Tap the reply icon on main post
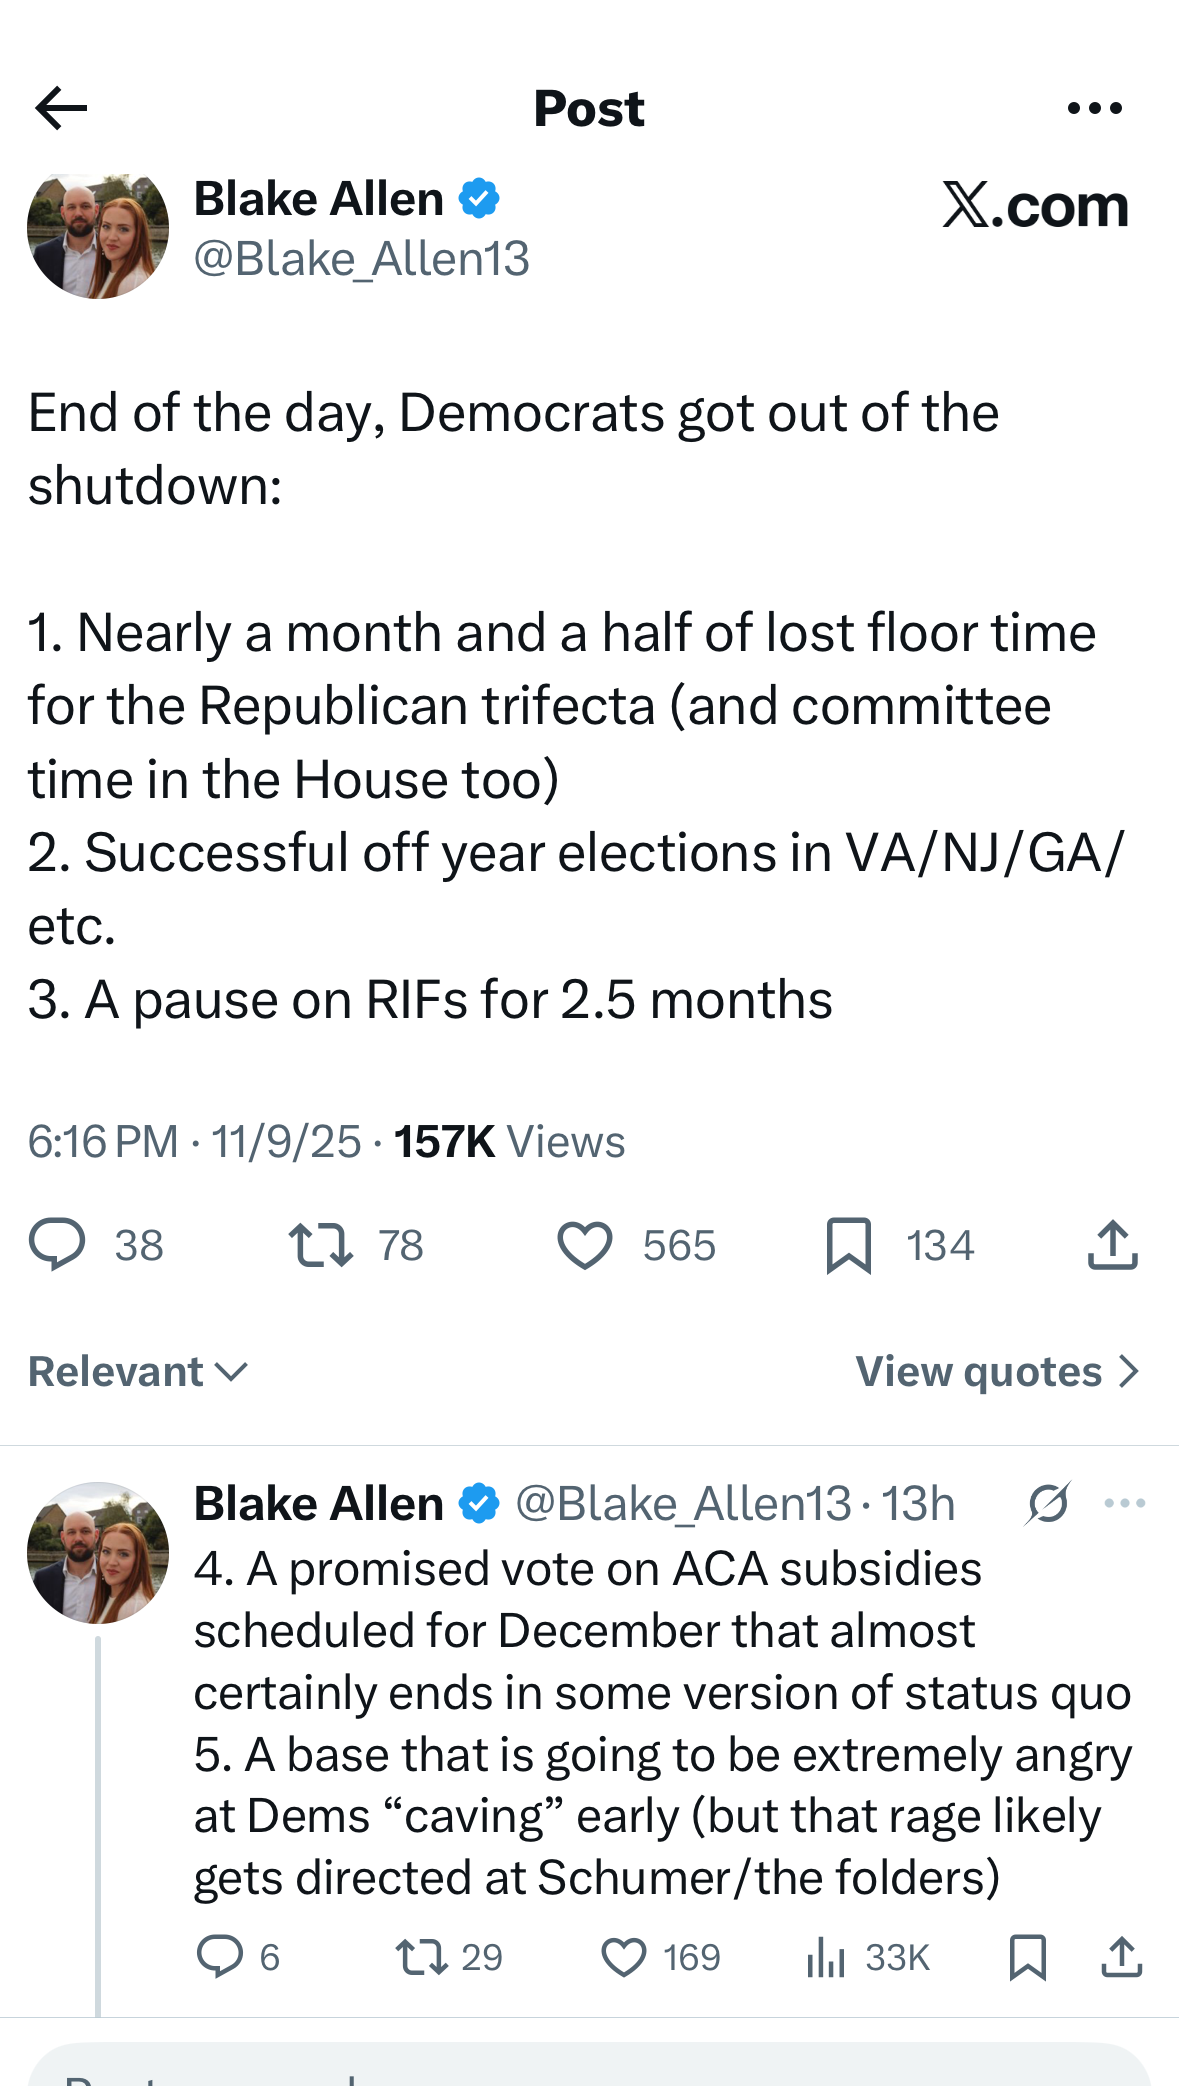This screenshot has height=2086, width=1179. [57, 1245]
